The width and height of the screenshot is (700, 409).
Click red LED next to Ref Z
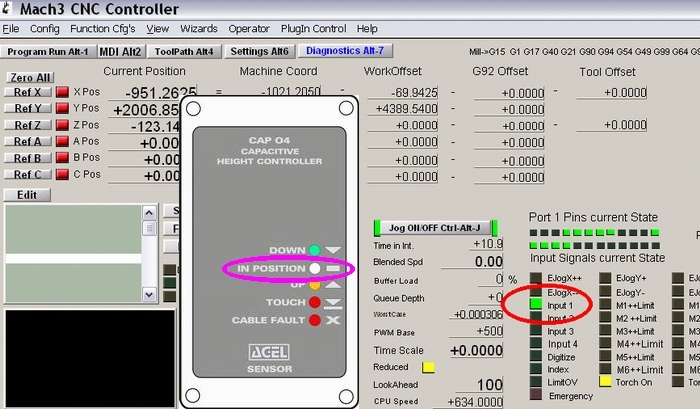click(62, 125)
